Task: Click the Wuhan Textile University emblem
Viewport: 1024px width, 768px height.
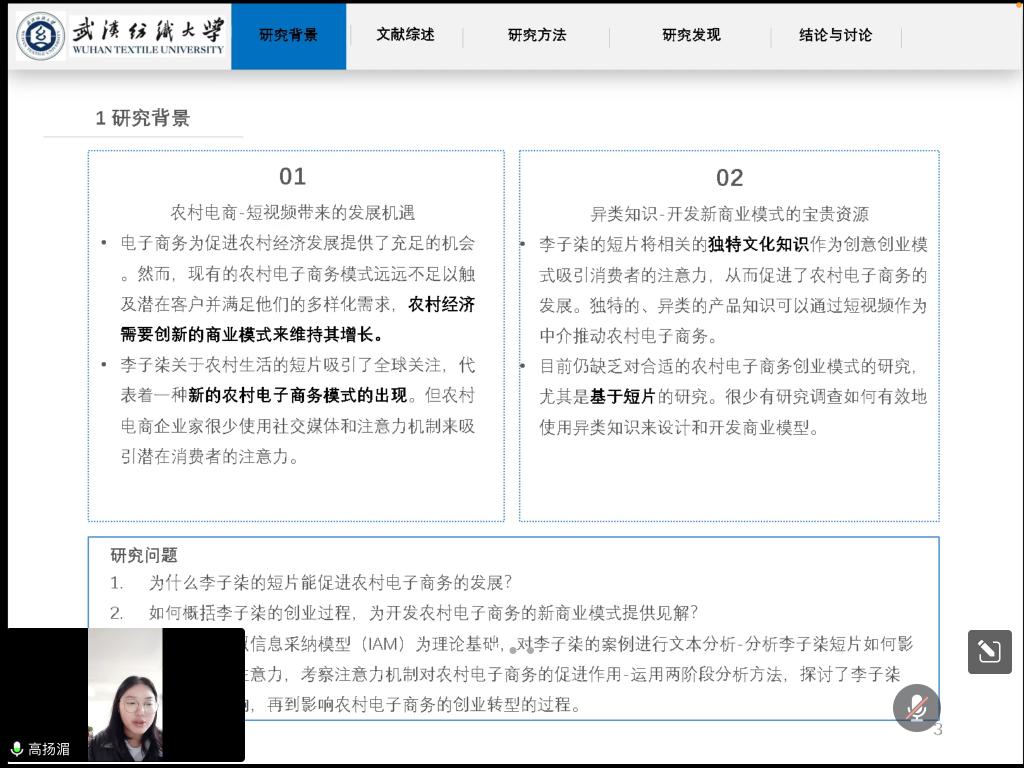Action: pyautogui.click(x=41, y=36)
